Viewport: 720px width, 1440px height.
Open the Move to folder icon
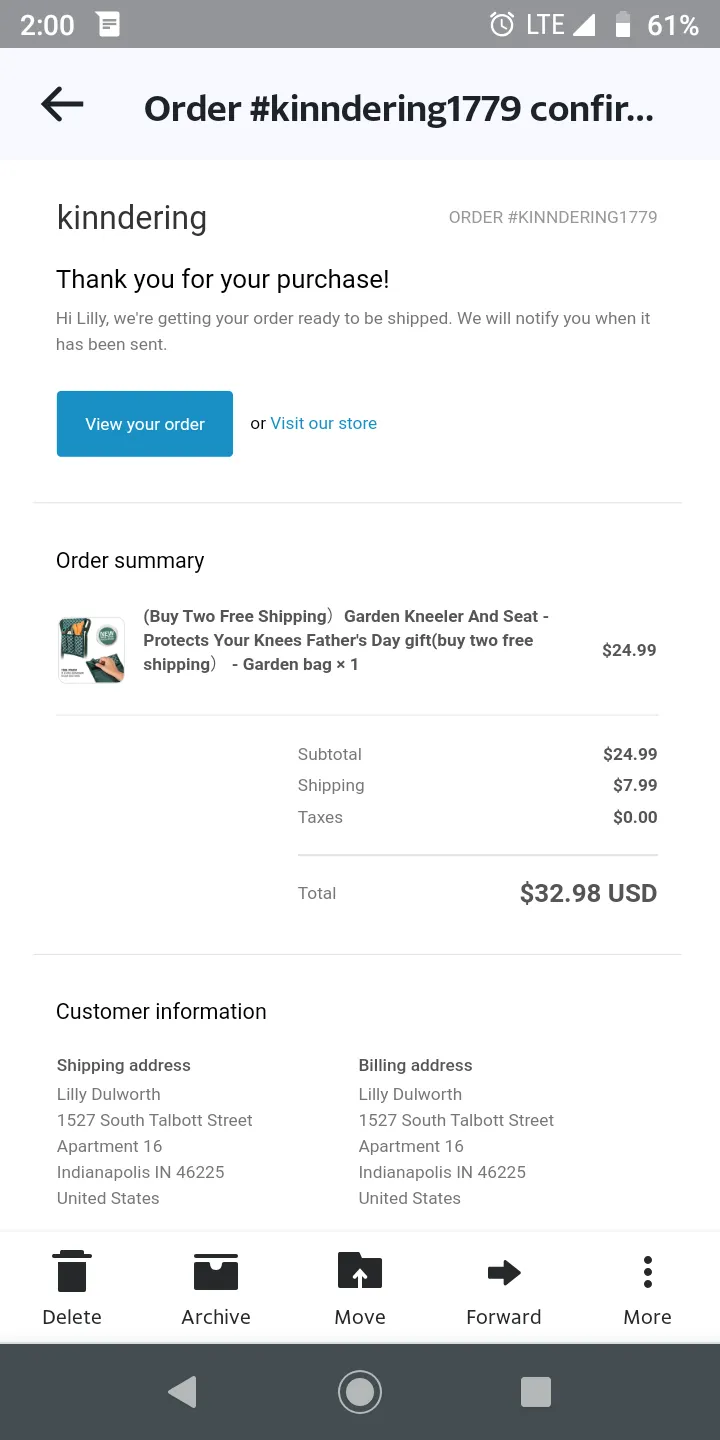point(360,1271)
